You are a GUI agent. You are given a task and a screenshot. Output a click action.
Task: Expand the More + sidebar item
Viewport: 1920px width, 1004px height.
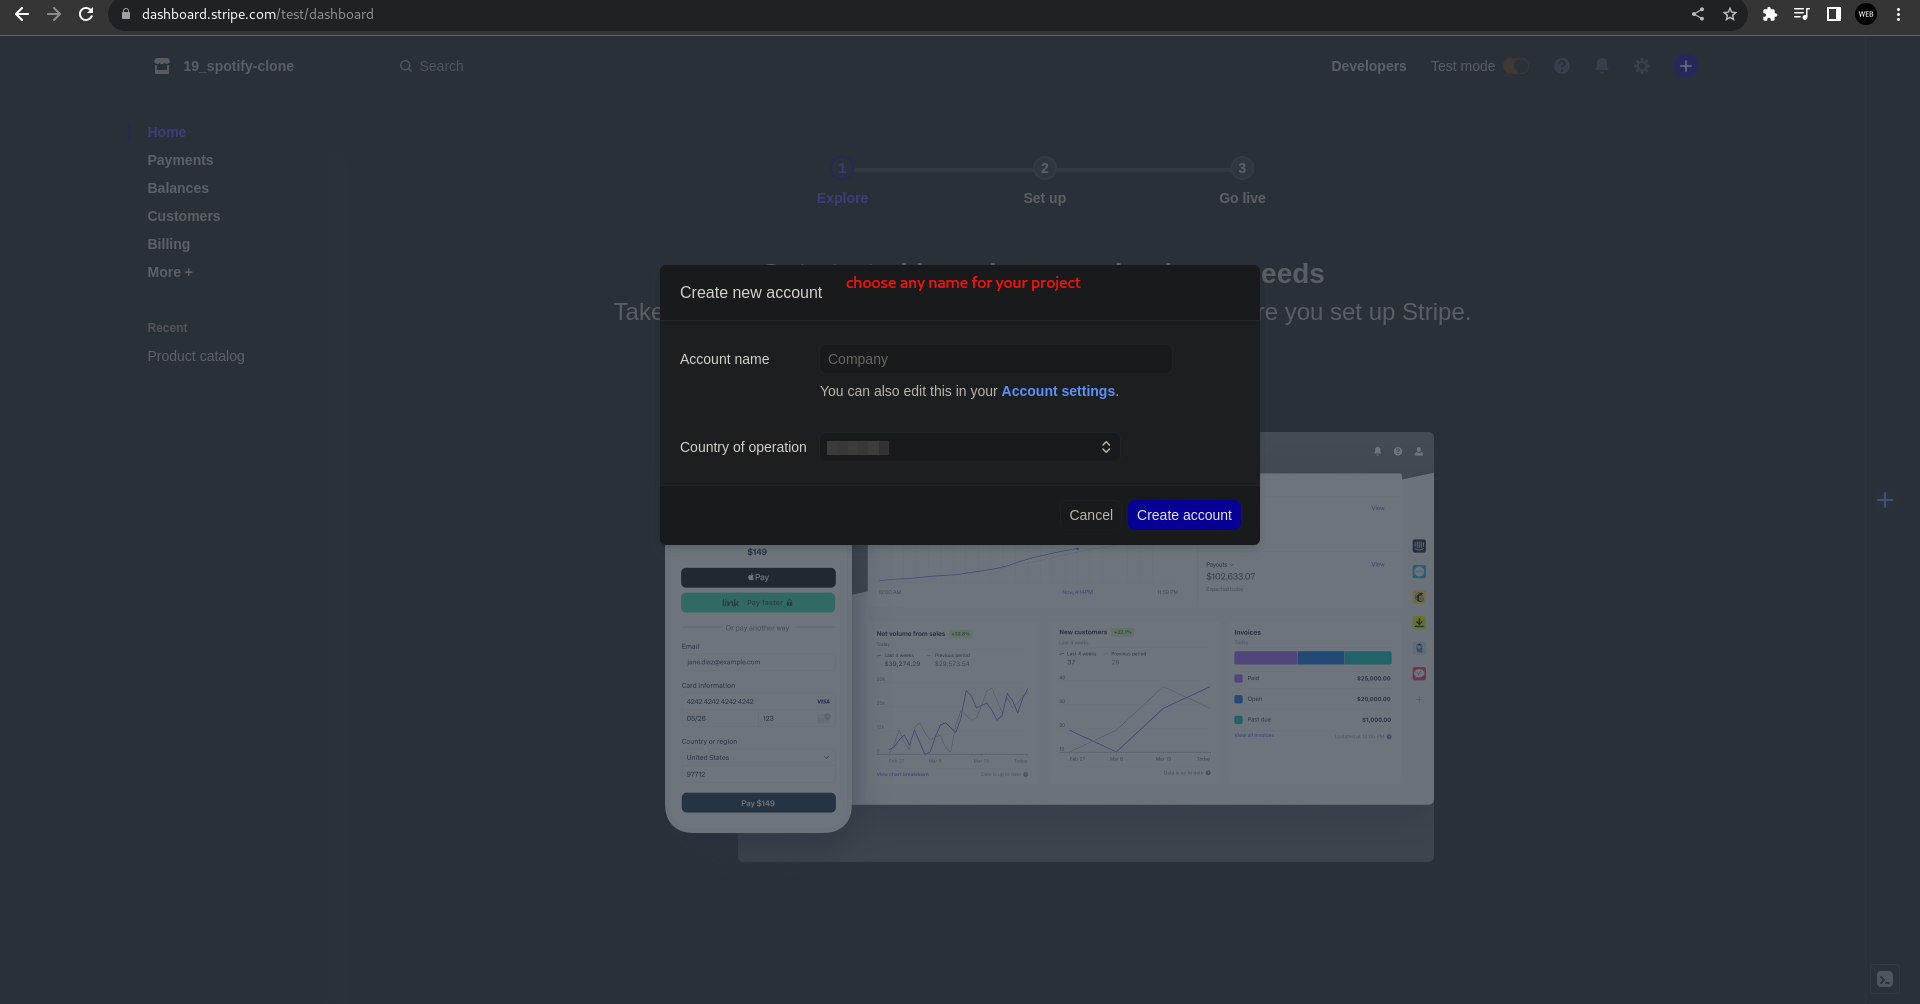pos(170,272)
